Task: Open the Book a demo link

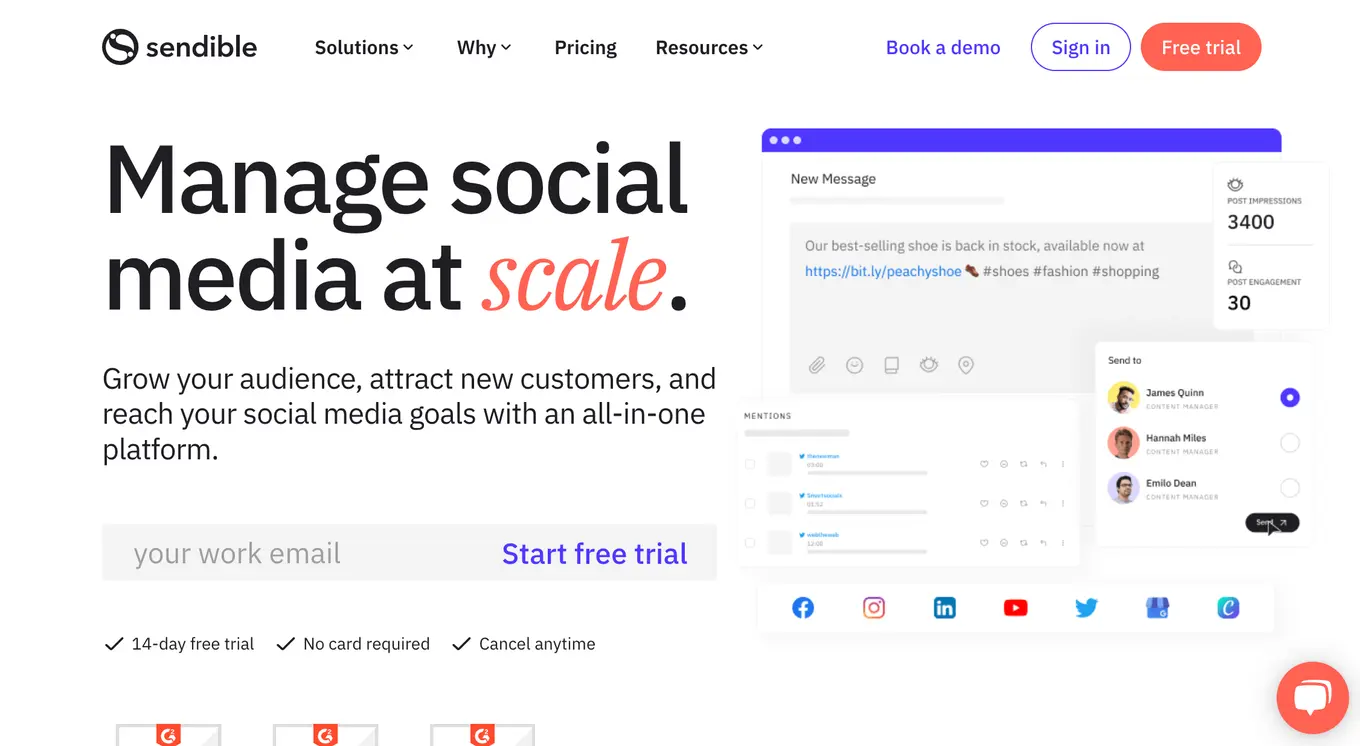Action: [942, 46]
